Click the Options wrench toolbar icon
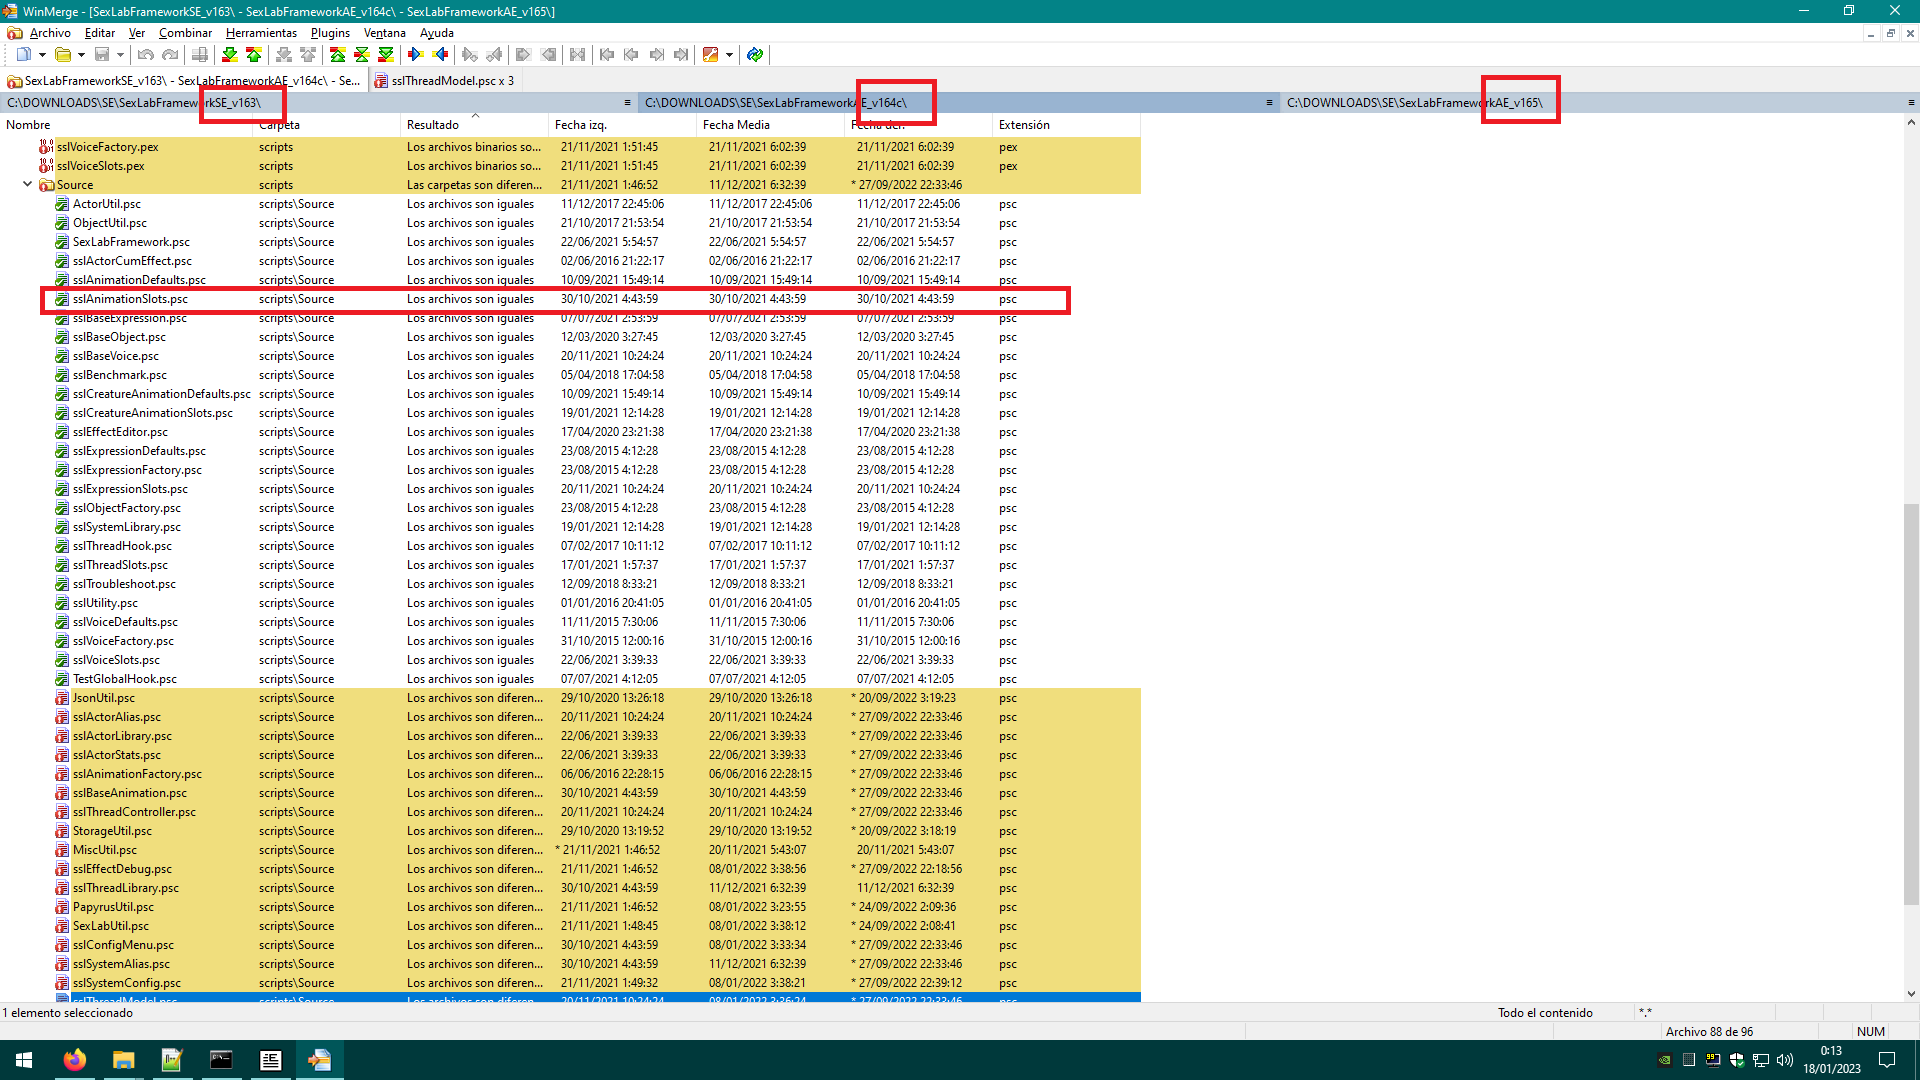Viewport: 1920px width, 1080px height. coord(711,55)
